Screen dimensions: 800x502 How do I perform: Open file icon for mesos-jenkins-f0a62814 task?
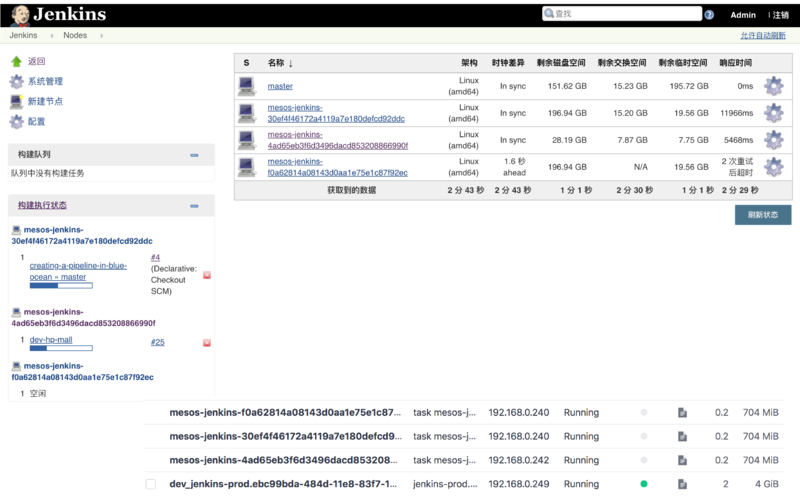tap(682, 413)
